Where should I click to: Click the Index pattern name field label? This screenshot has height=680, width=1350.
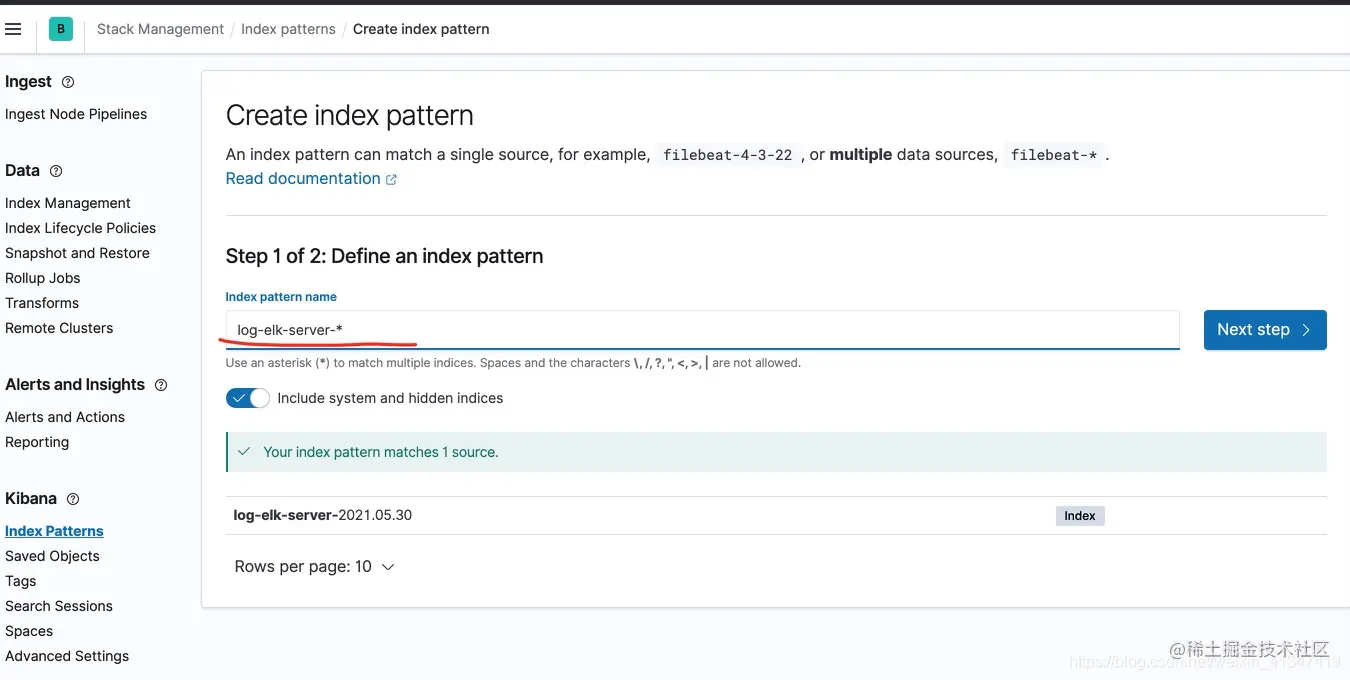point(281,297)
